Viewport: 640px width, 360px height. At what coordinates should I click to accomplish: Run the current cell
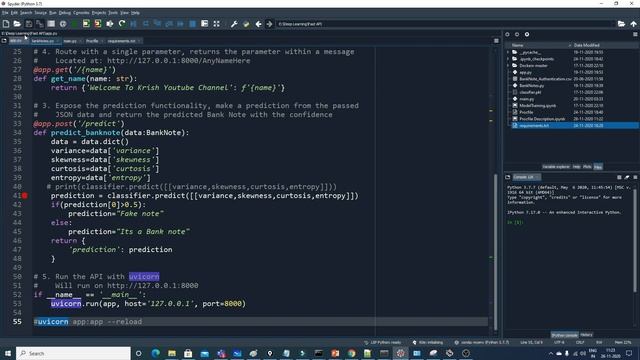86,24
